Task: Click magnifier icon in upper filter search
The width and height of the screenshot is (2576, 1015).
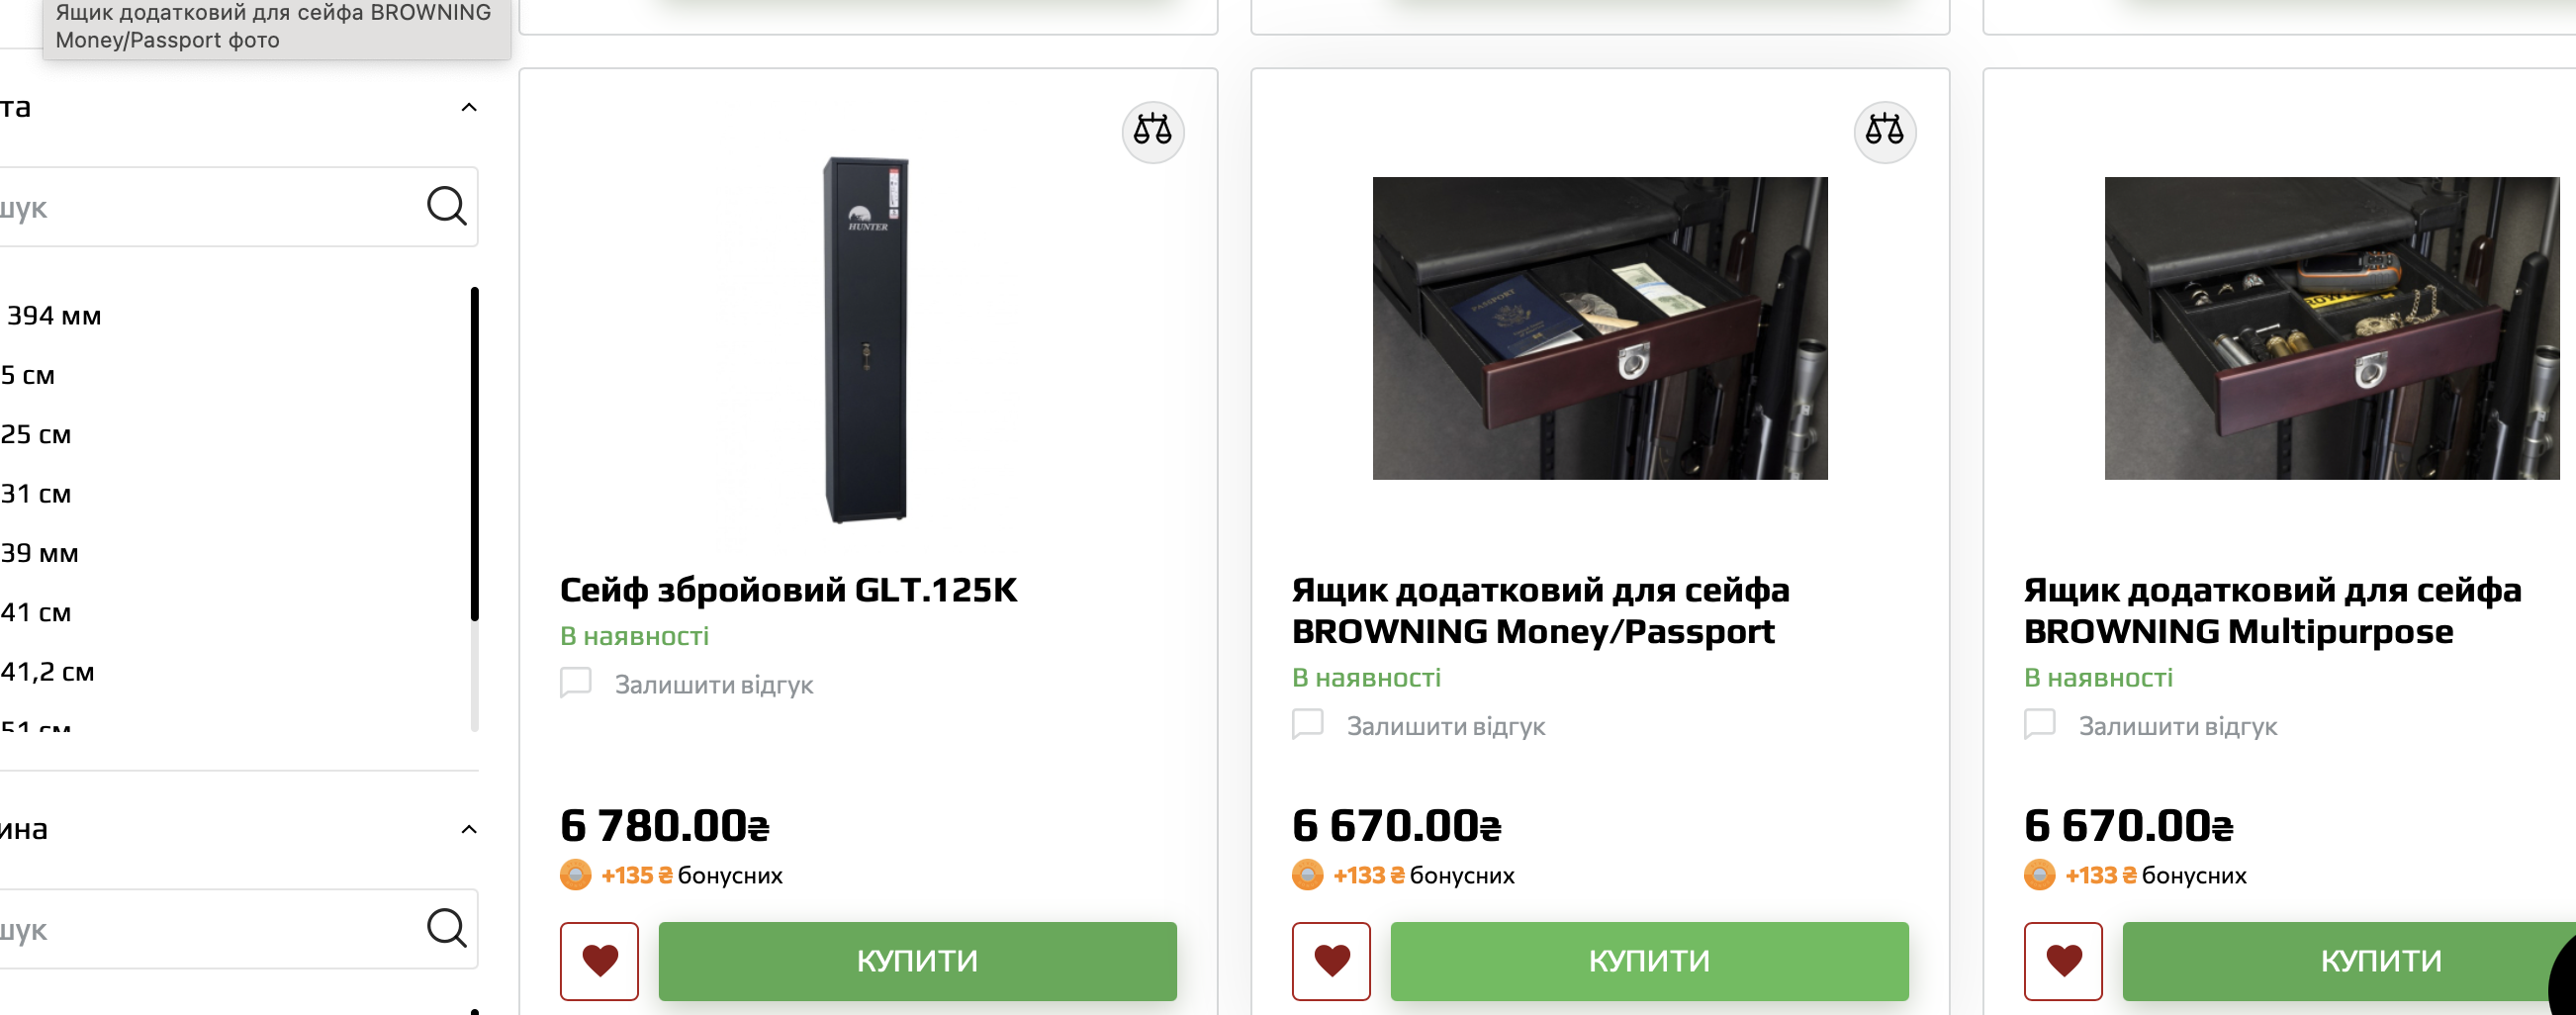Action: click(x=446, y=207)
